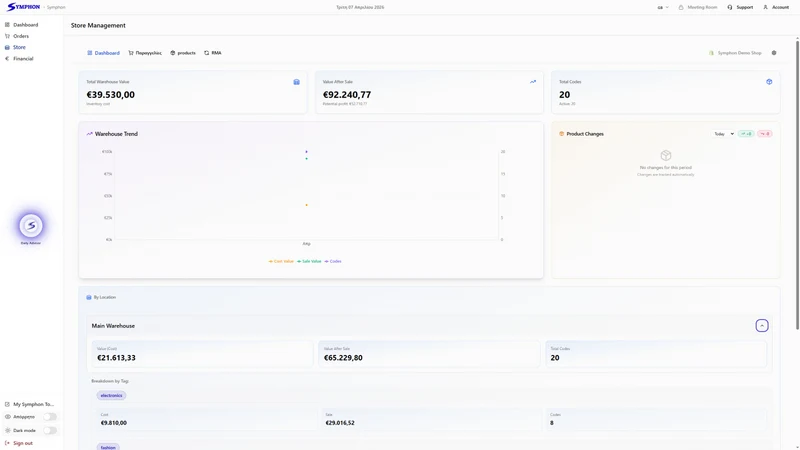This screenshot has height=450, width=800.
Task: Click the orange Cost Value data point
Action: (306, 205)
